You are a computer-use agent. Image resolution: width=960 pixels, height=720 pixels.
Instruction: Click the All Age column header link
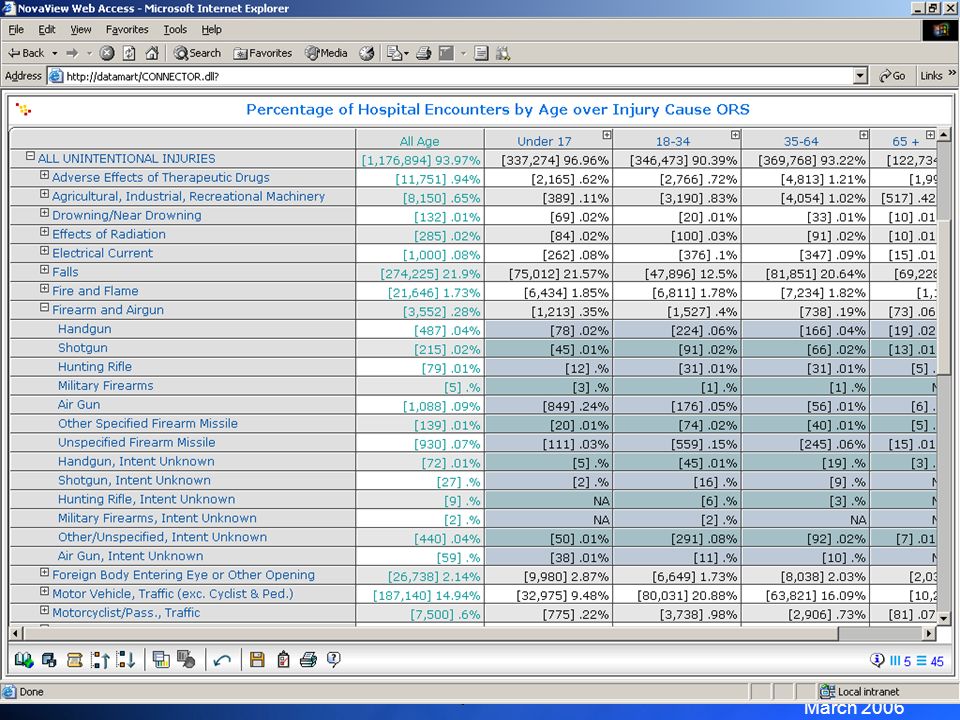pyautogui.click(x=419, y=141)
